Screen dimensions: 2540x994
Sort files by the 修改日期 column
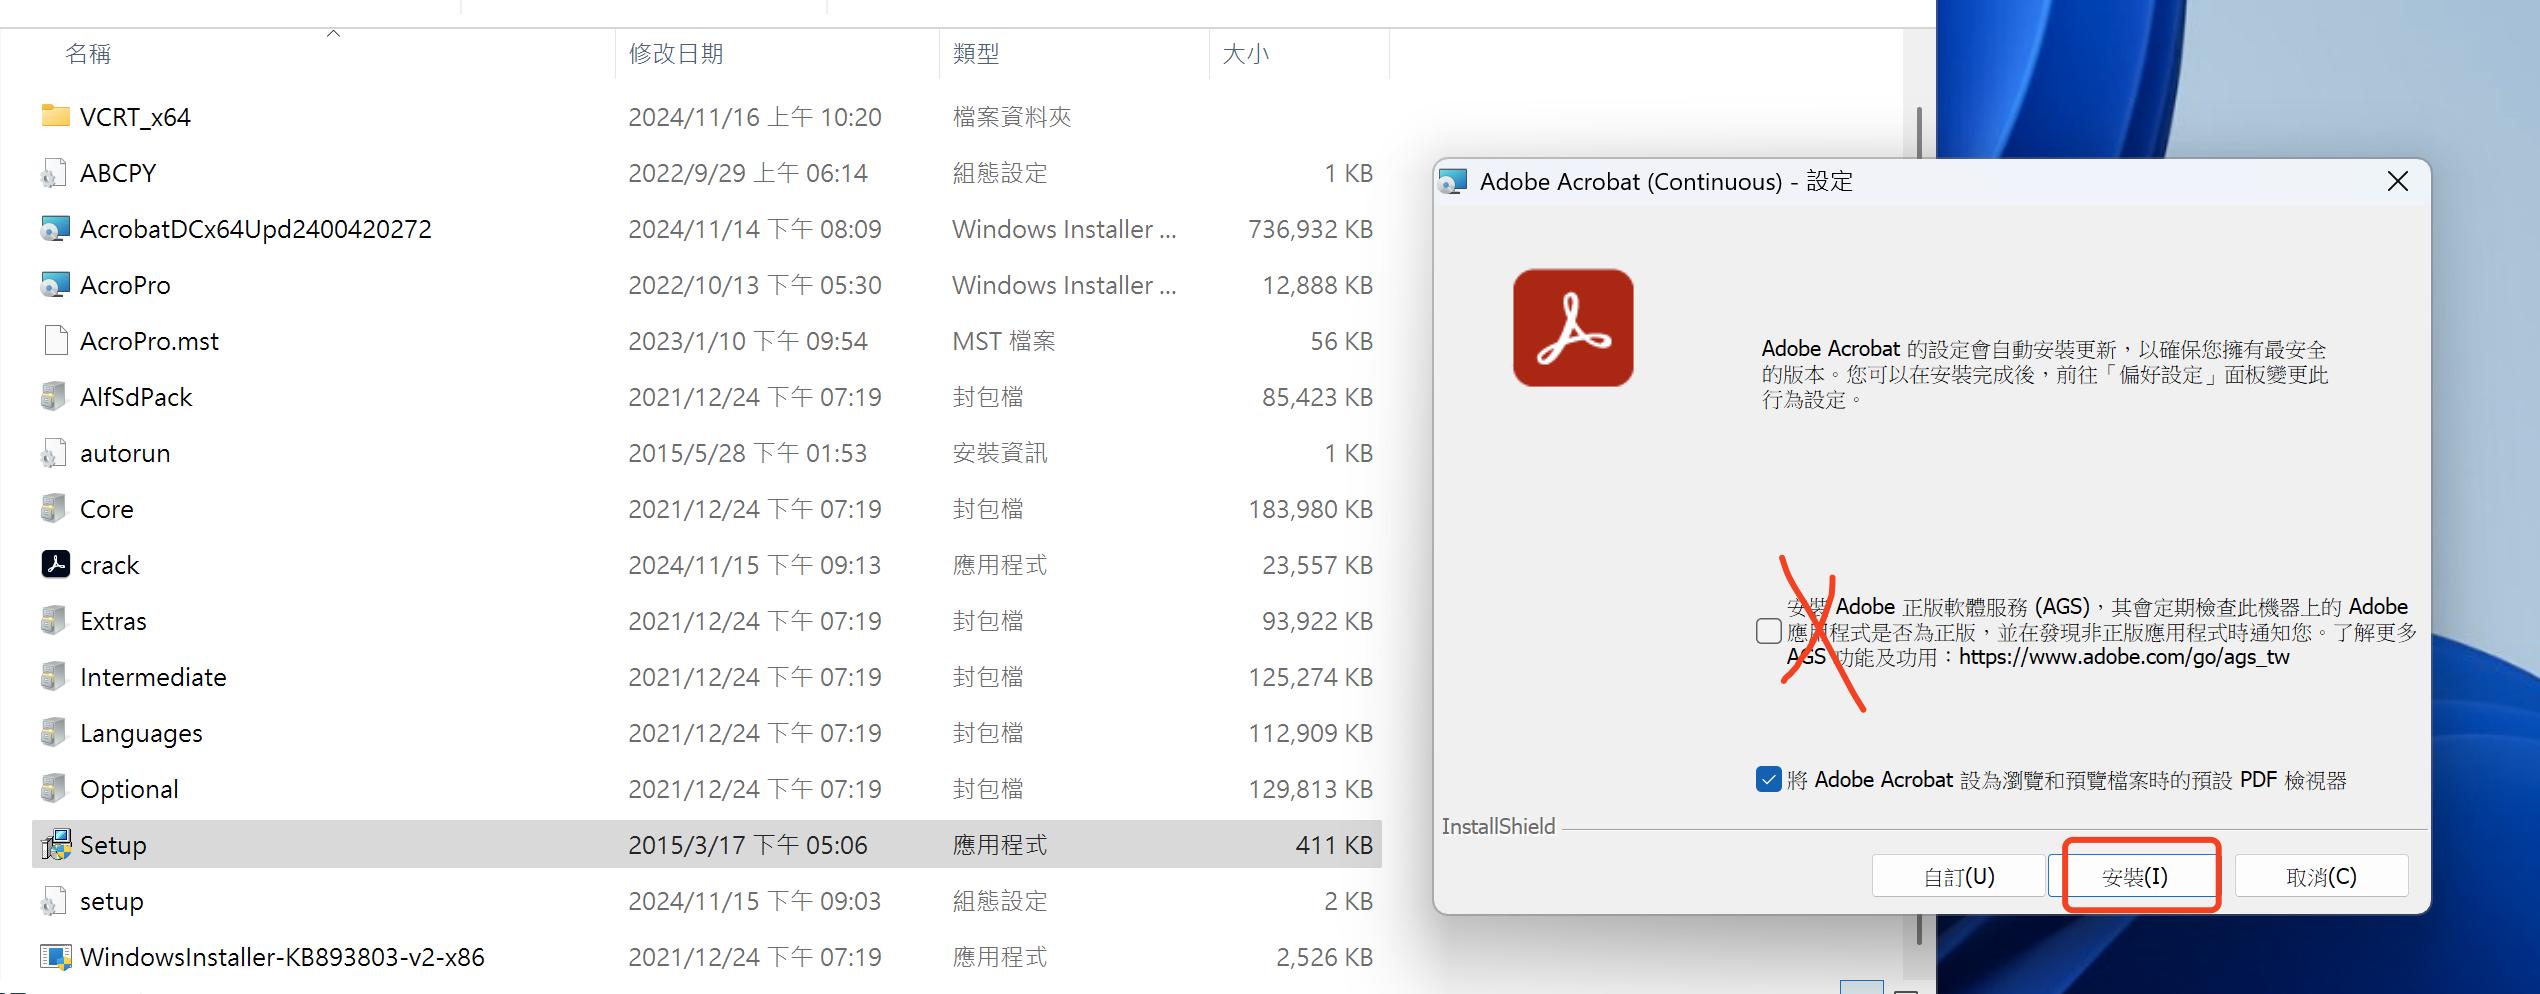tap(676, 53)
